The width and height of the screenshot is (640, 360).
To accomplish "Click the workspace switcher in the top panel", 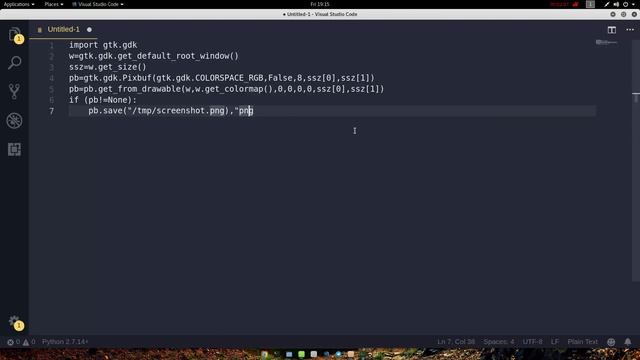I will 590,4.
